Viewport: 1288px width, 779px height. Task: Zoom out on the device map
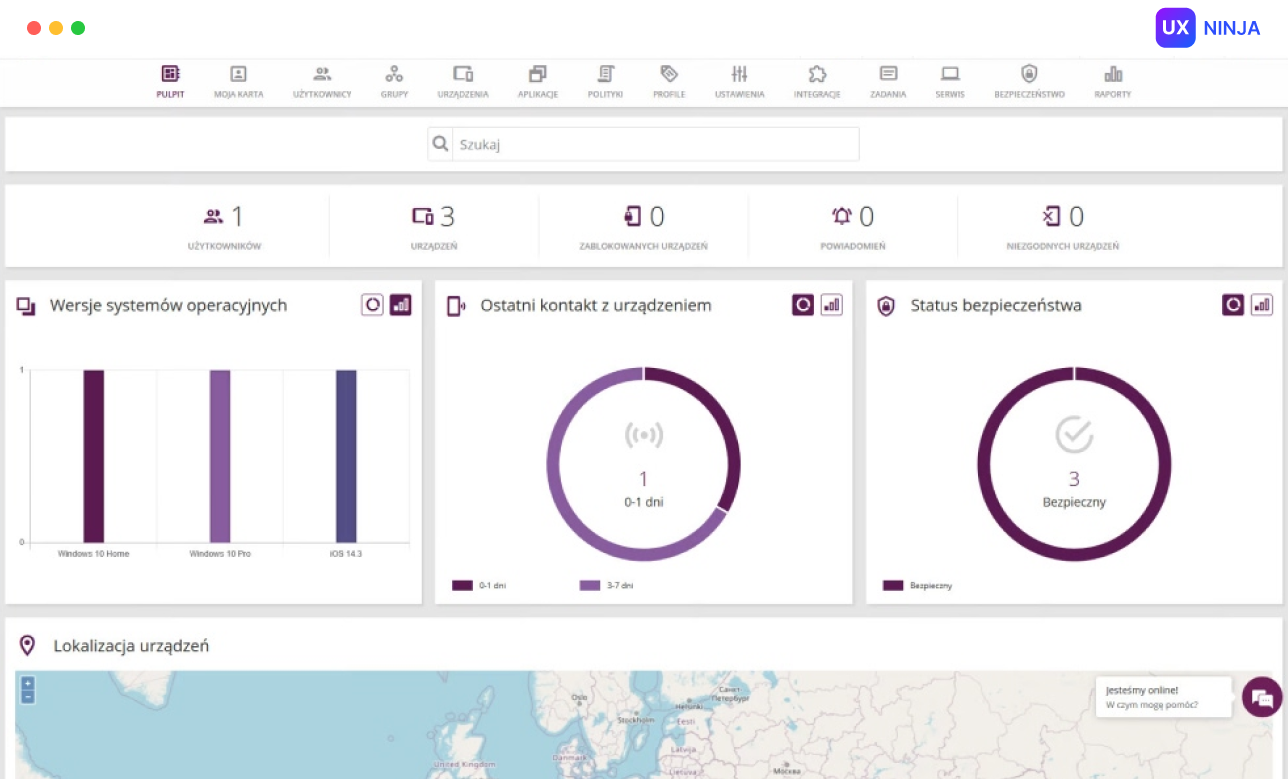tap(28, 697)
